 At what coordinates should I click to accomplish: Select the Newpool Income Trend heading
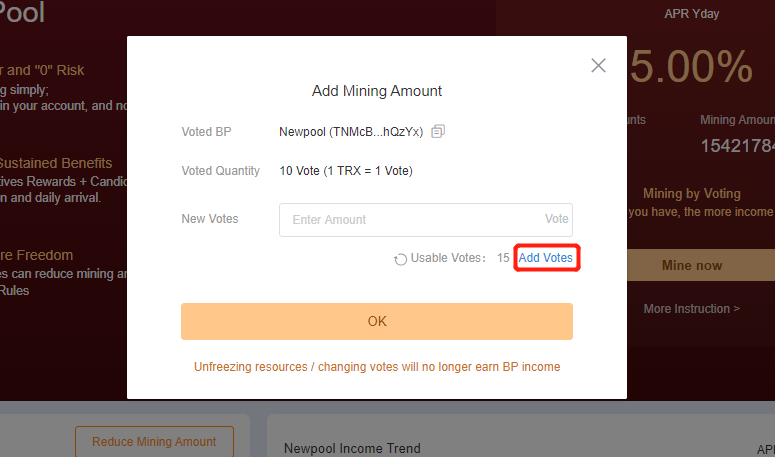[x=352, y=448]
